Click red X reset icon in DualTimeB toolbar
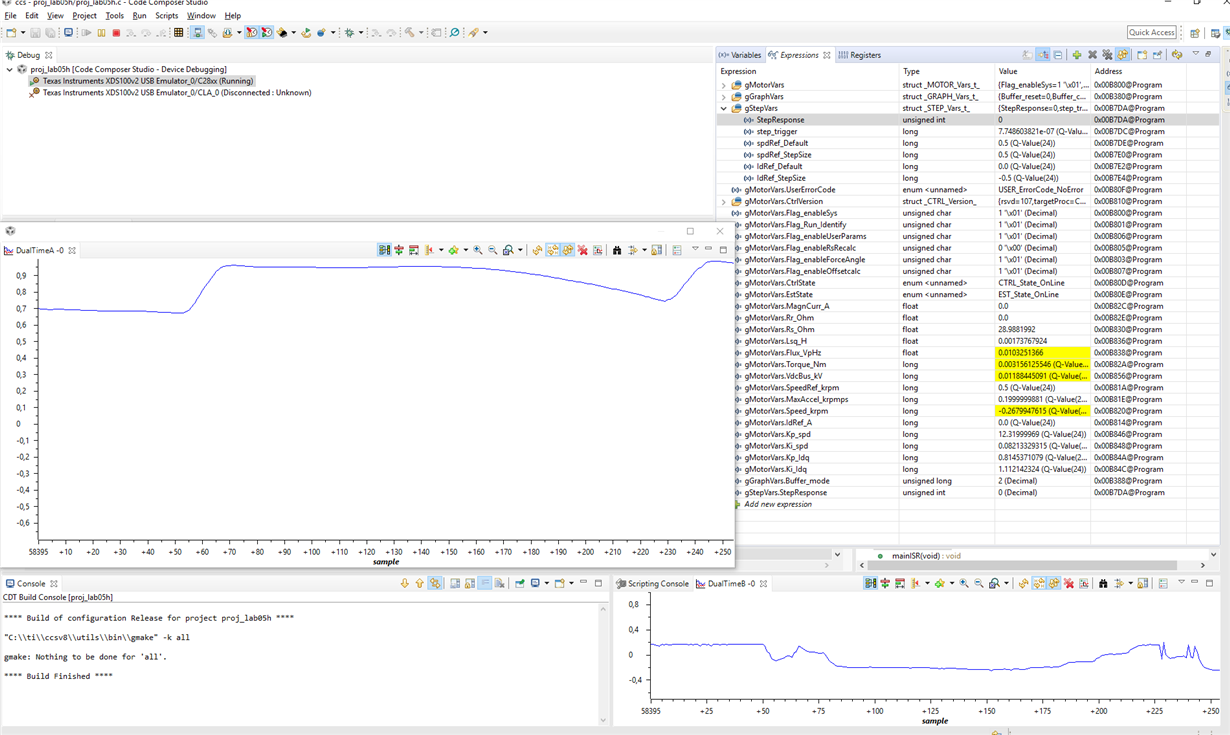1230x735 pixels. tap(1069, 583)
